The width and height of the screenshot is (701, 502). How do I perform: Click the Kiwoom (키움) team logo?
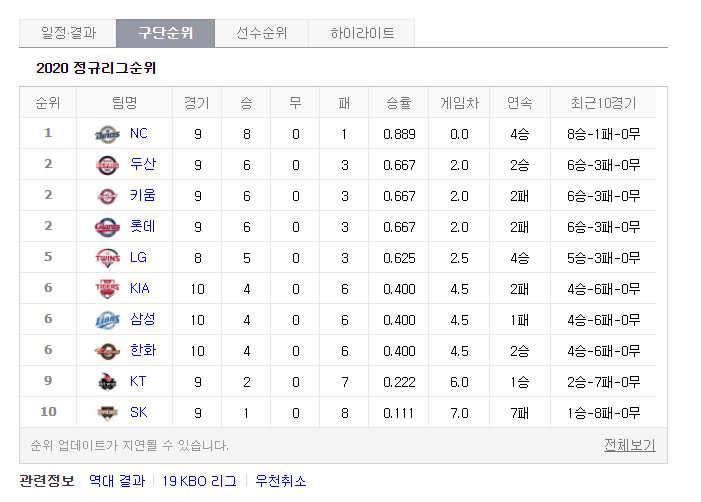pyautogui.click(x=107, y=196)
